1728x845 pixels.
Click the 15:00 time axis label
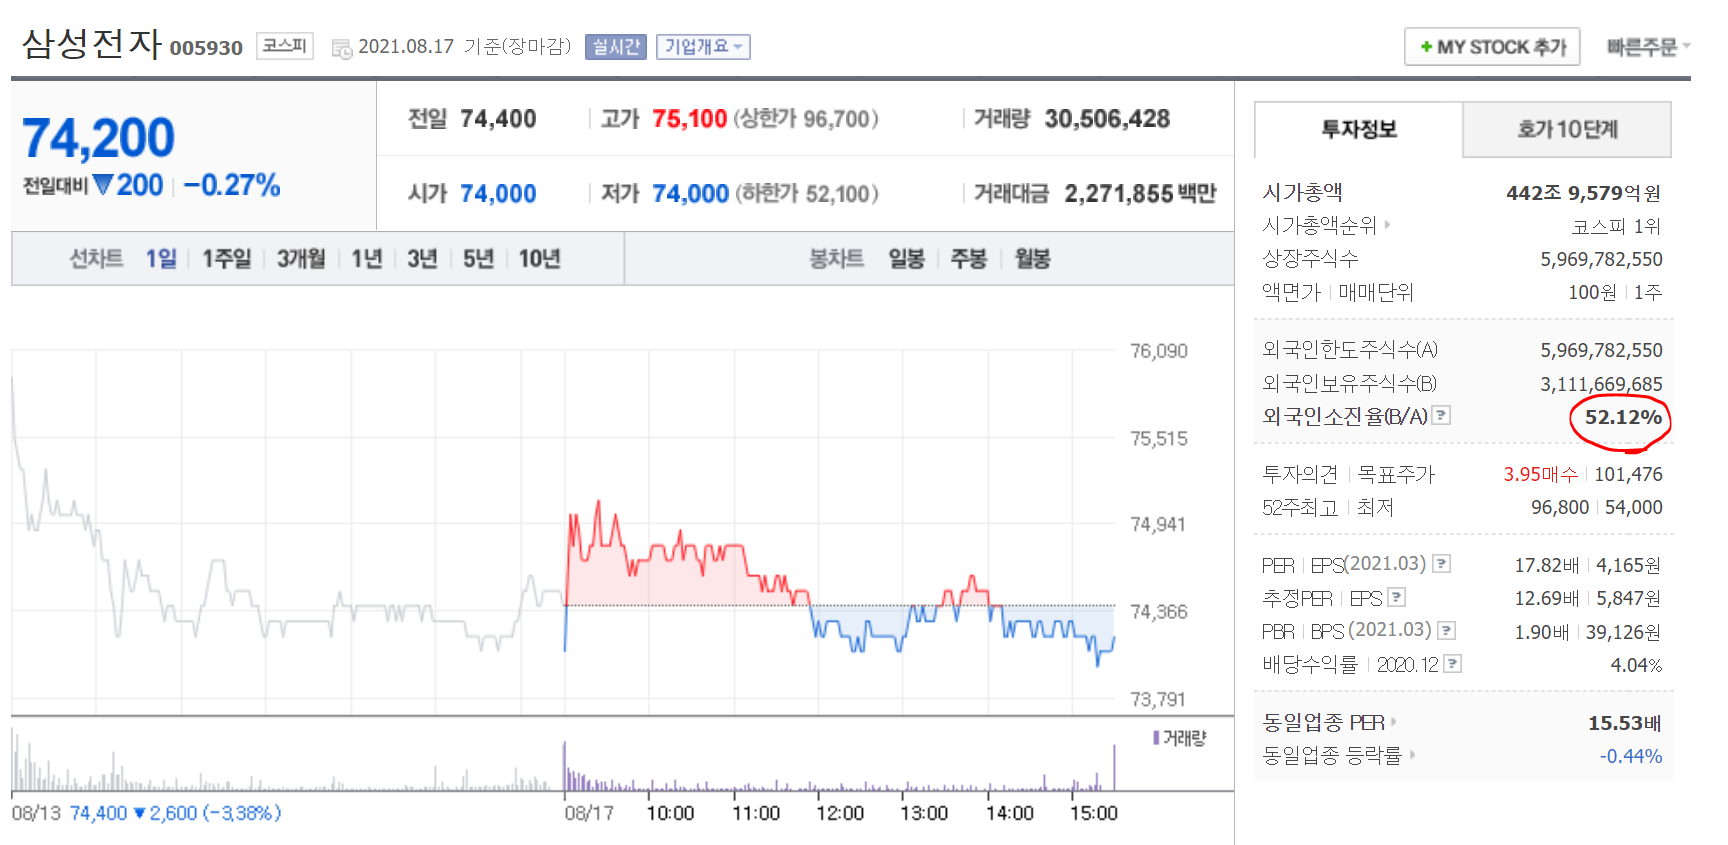click(1094, 813)
